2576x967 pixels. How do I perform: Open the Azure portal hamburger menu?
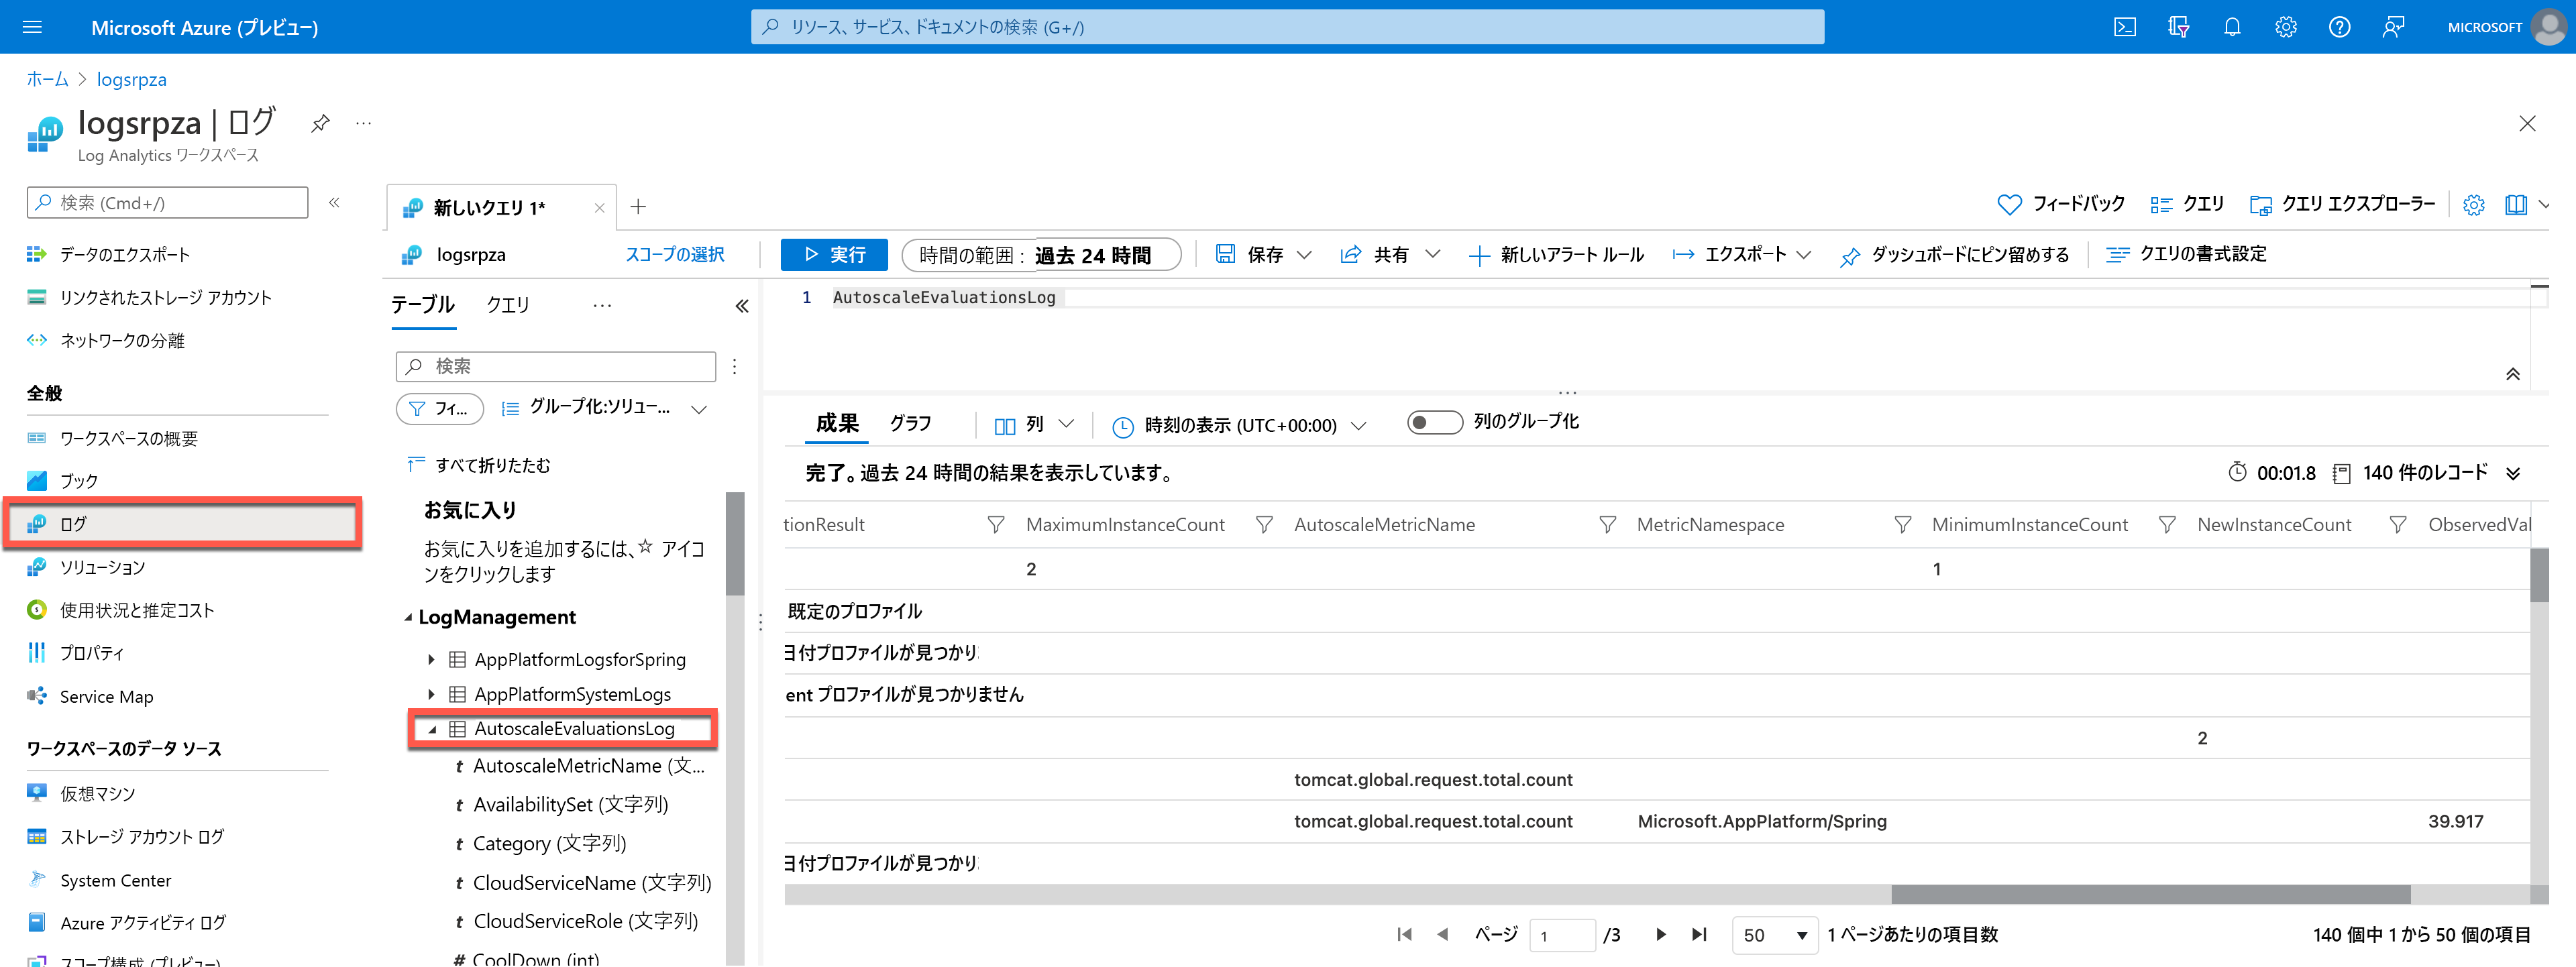pos(32,27)
